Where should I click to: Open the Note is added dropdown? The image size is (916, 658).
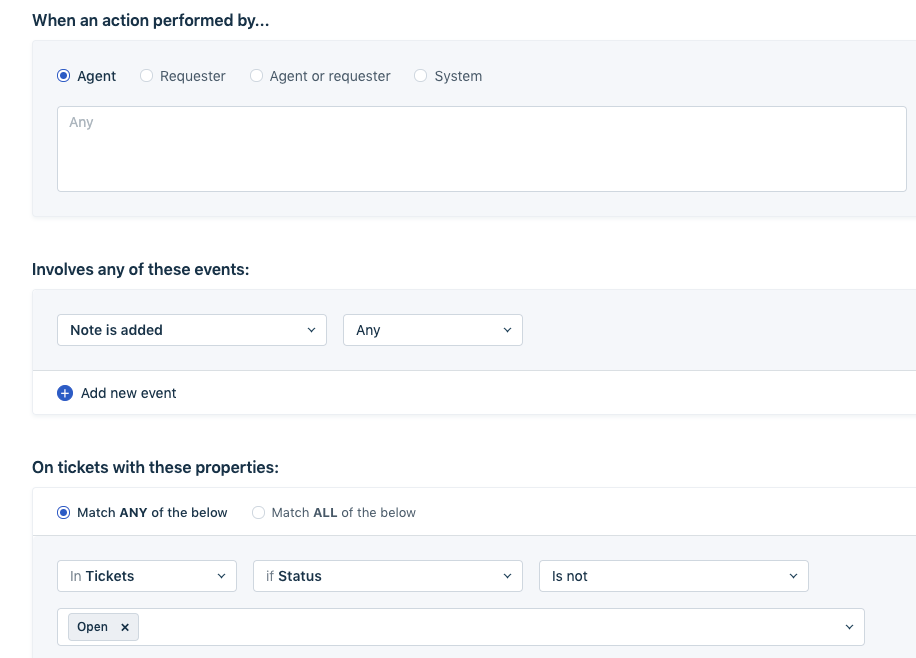[x=191, y=330]
